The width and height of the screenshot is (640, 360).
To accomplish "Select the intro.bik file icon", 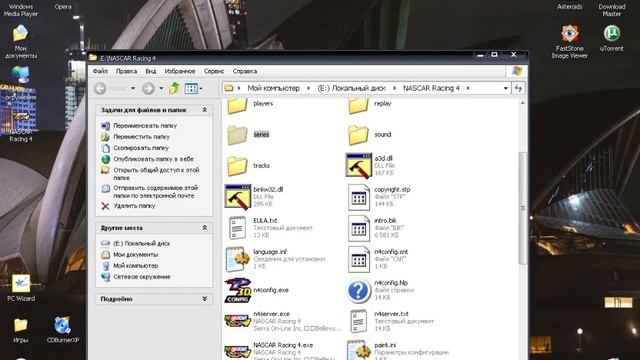I will pos(358,228).
